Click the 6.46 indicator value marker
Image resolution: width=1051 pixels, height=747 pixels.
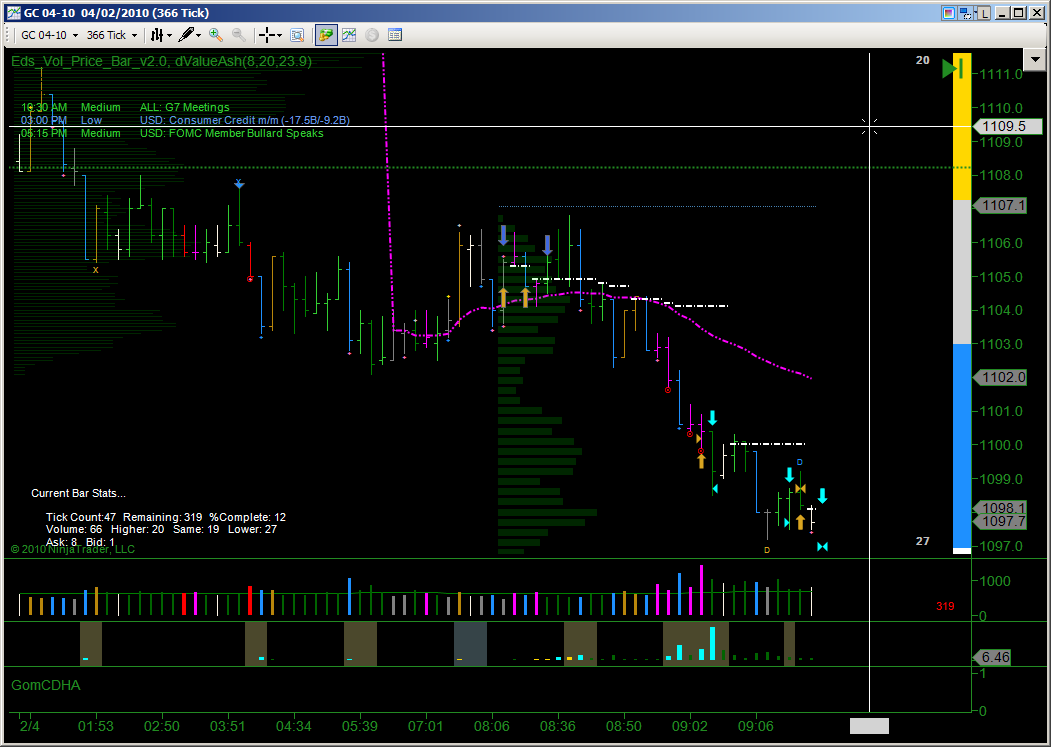point(994,657)
